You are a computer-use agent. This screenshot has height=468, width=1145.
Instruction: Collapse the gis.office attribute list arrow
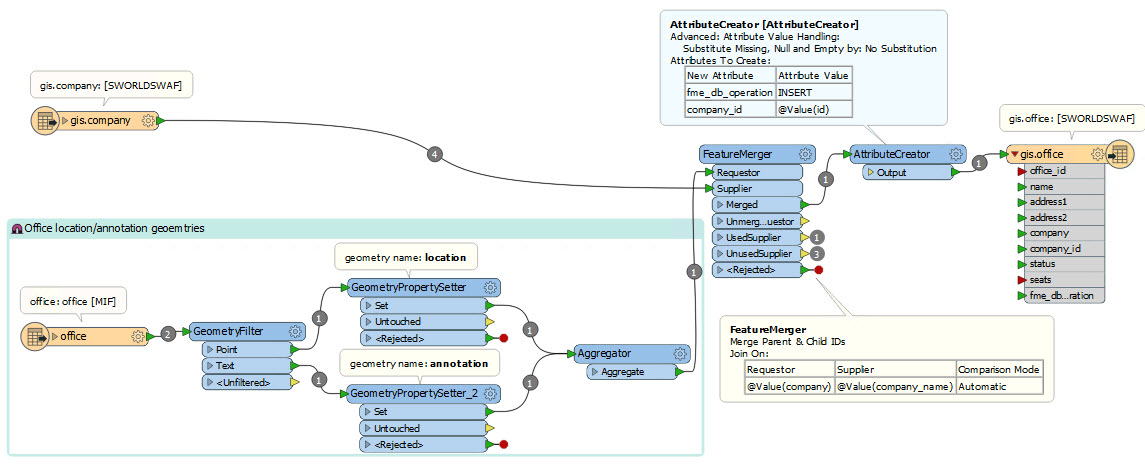coord(1014,155)
